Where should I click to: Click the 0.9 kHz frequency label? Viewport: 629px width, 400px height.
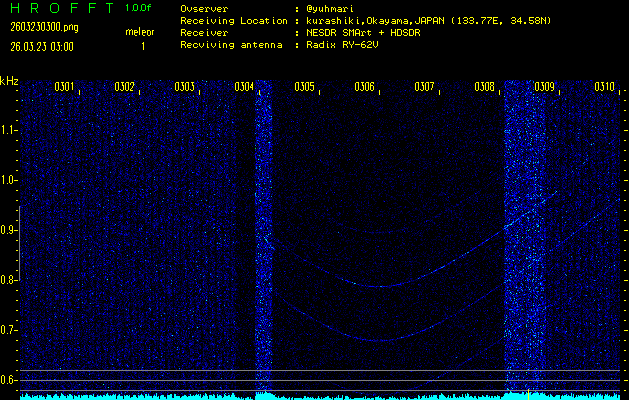point(9,230)
